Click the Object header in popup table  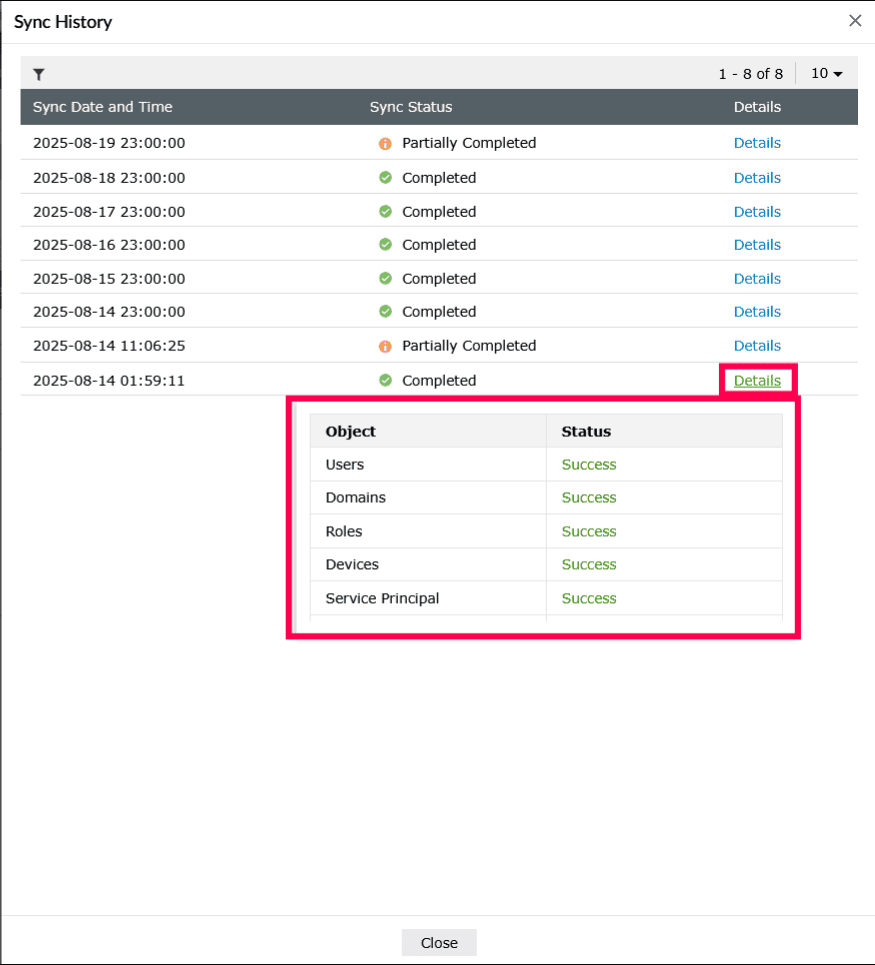[351, 431]
